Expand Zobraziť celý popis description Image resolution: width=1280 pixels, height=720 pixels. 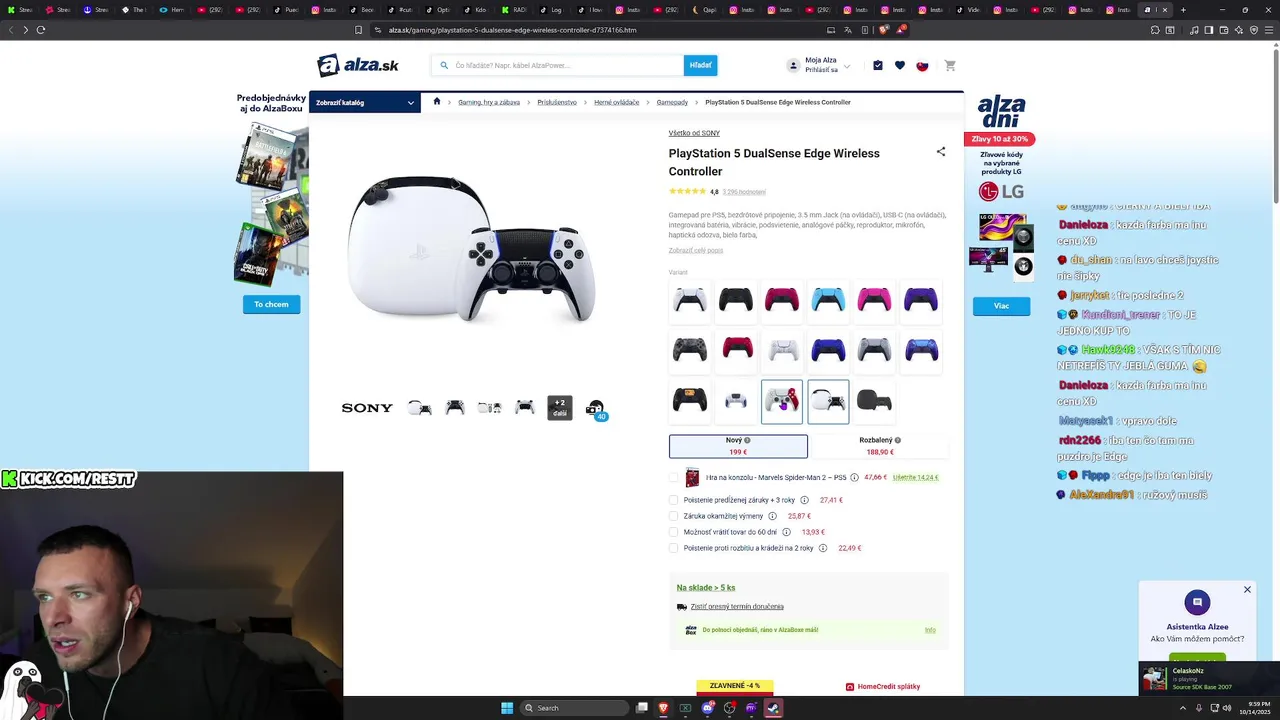click(696, 250)
